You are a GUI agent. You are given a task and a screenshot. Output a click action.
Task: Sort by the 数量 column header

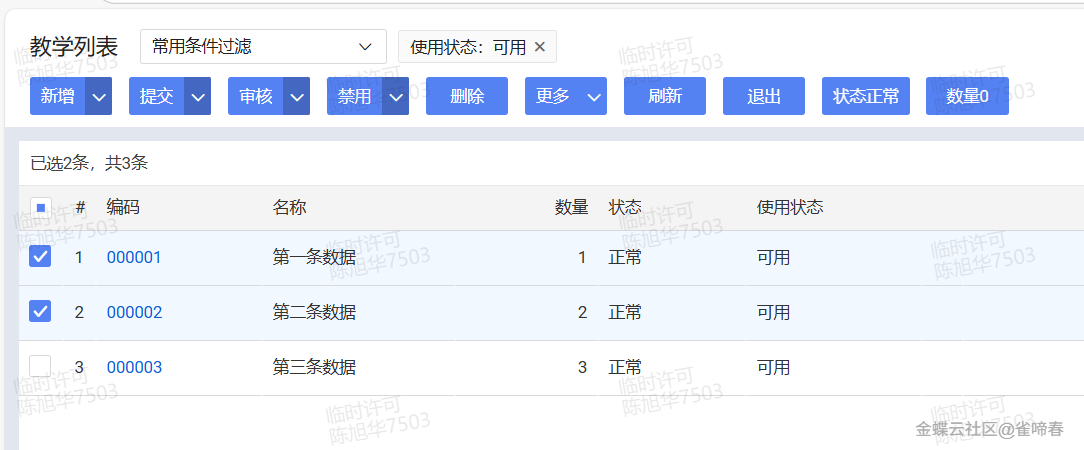click(572, 207)
